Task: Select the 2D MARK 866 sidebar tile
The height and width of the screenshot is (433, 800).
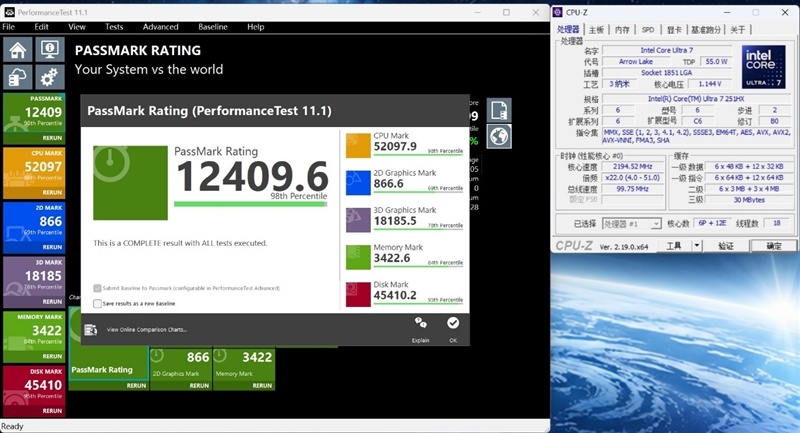Action: click(x=34, y=227)
